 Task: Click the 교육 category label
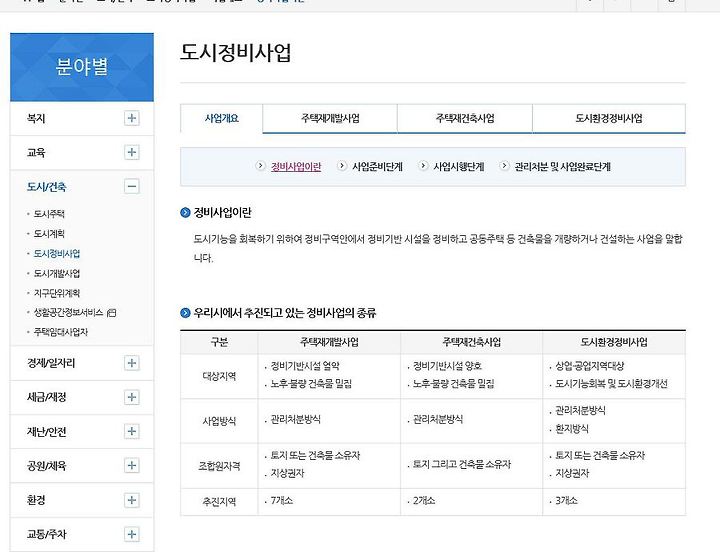[x=36, y=152]
